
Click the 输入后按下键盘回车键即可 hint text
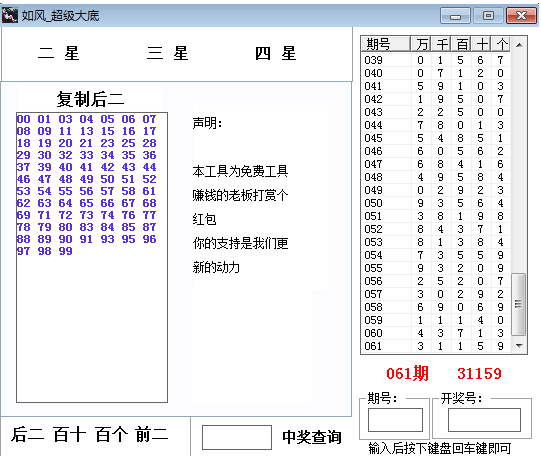[440, 449]
